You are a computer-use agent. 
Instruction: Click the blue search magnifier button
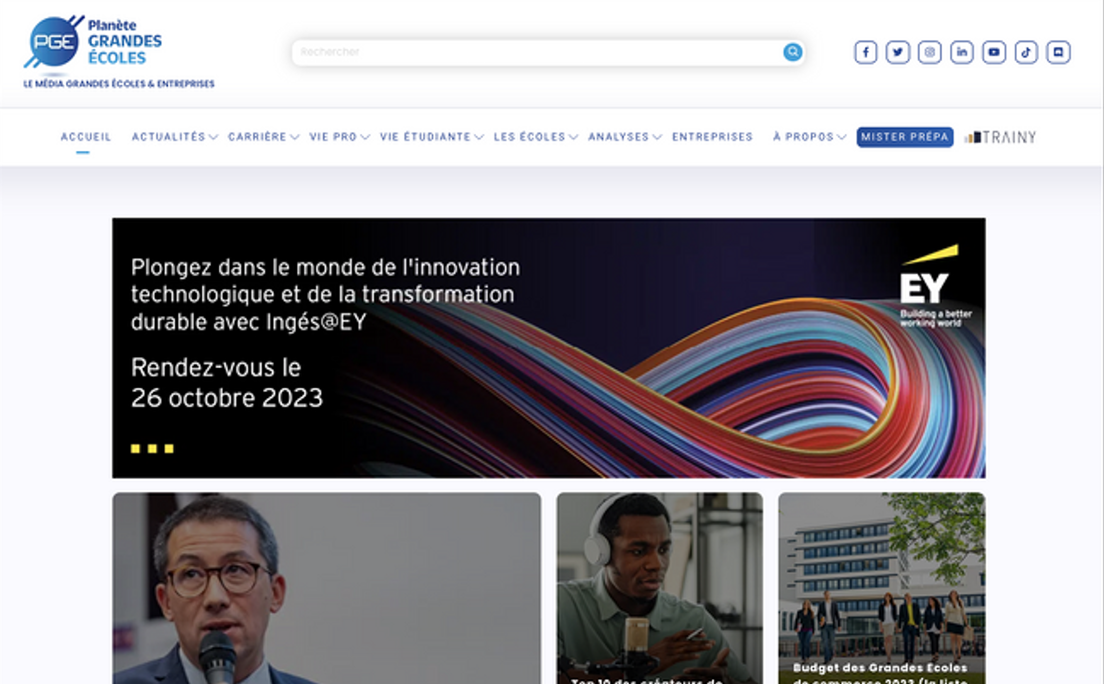coord(793,52)
